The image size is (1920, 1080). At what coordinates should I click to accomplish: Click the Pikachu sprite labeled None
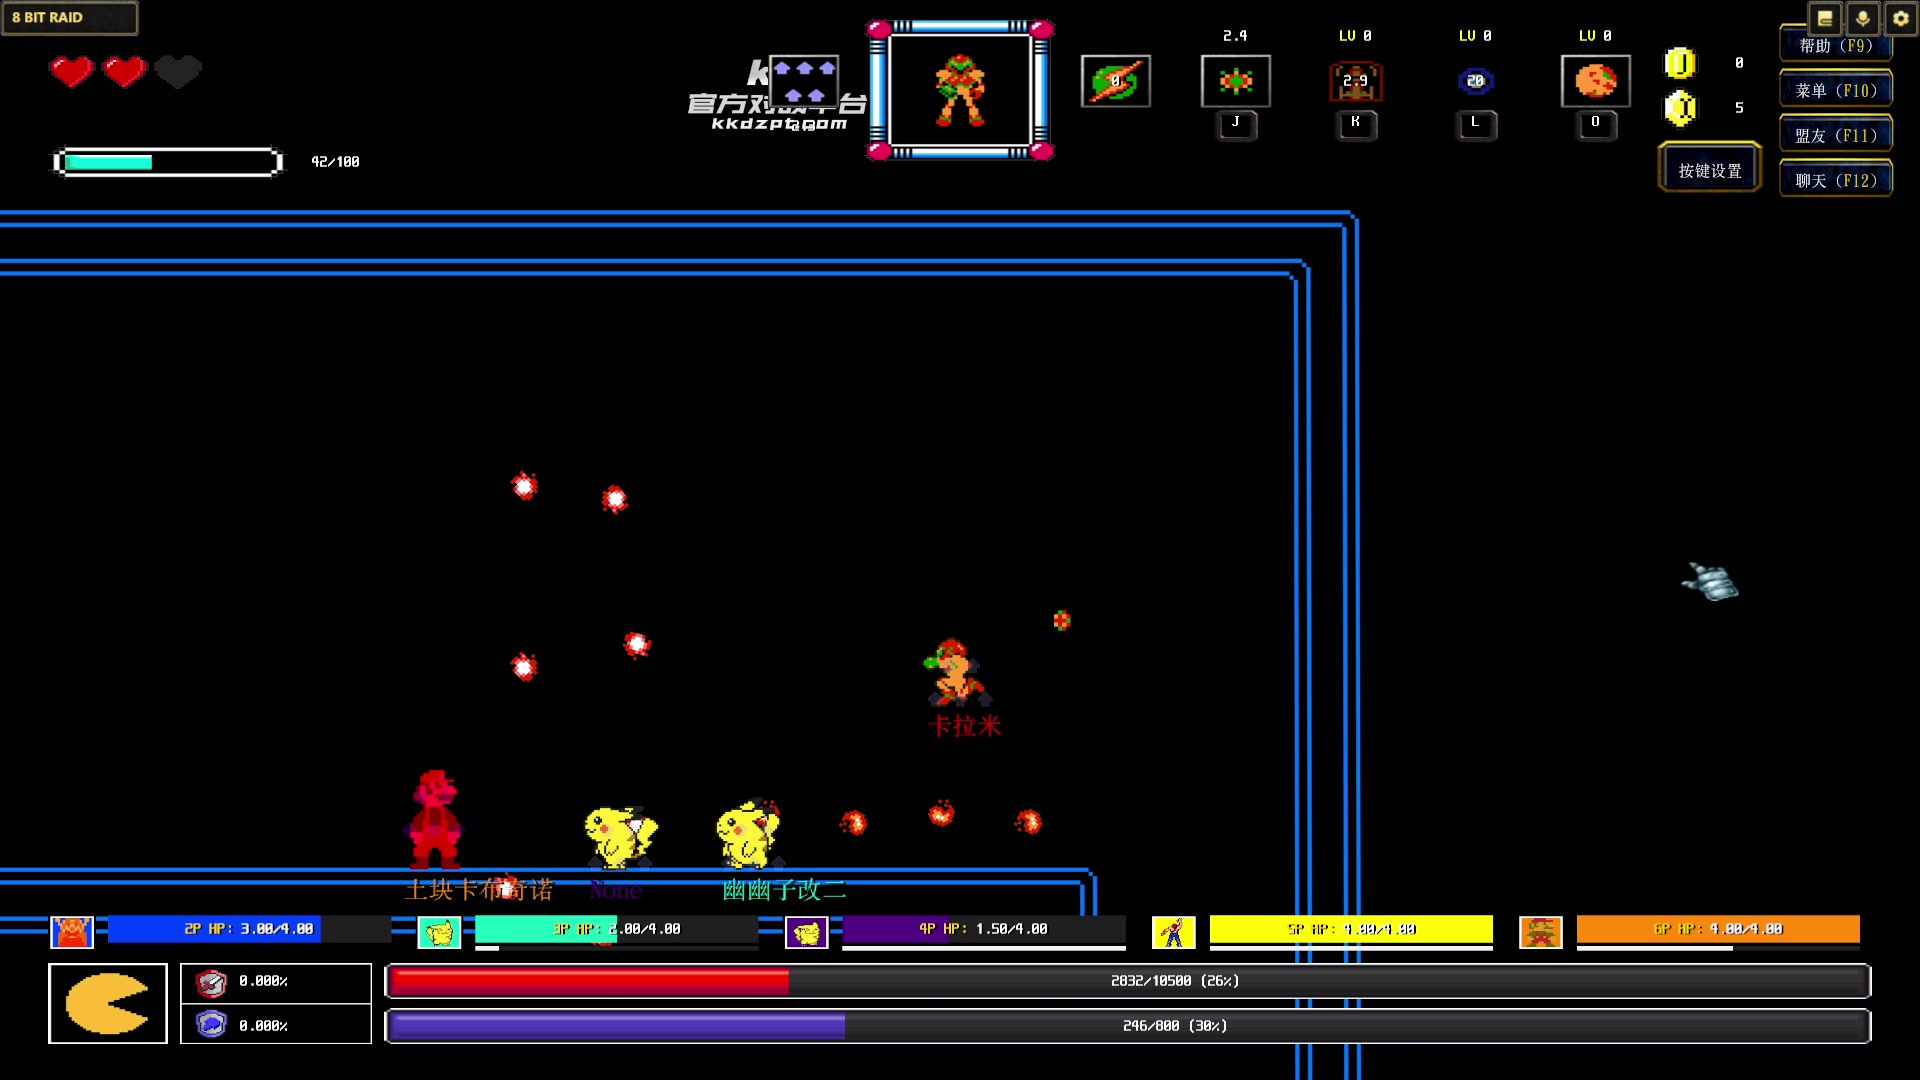(620, 835)
